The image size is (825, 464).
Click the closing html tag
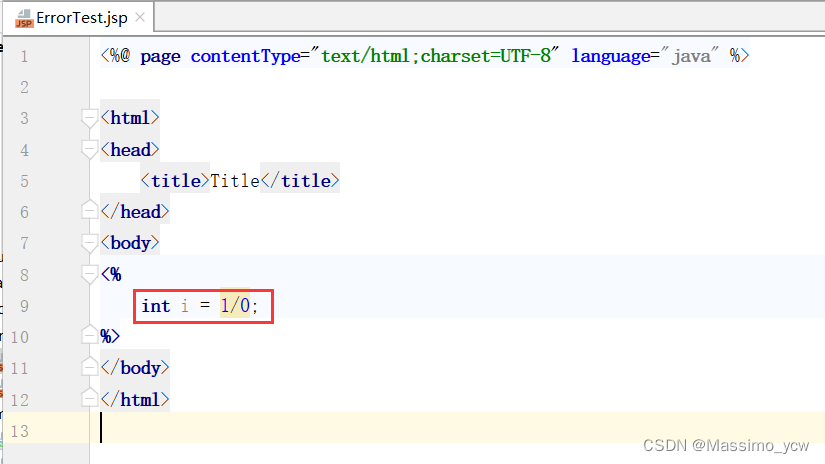(135, 399)
